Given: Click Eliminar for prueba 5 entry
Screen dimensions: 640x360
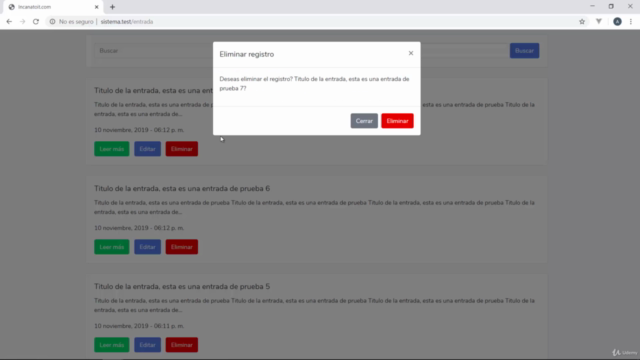Looking at the screenshot, I should (182, 345).
